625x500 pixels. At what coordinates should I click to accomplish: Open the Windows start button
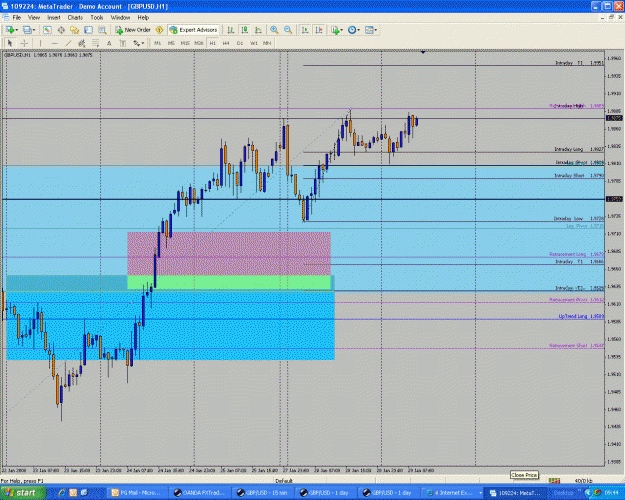tap(23, 493)
